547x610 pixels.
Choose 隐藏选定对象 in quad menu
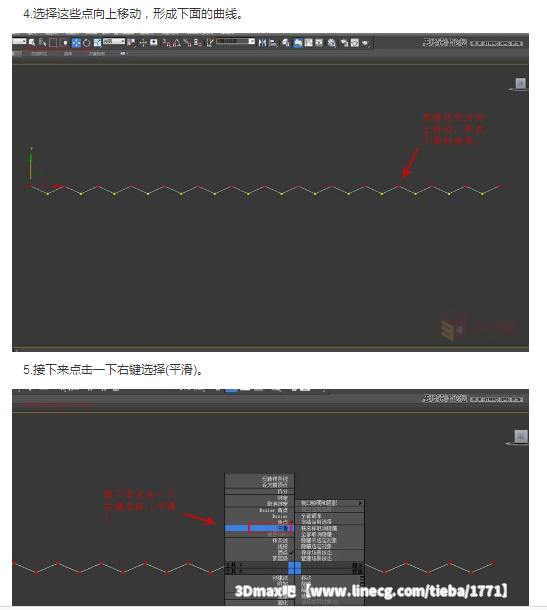[316, 546]
